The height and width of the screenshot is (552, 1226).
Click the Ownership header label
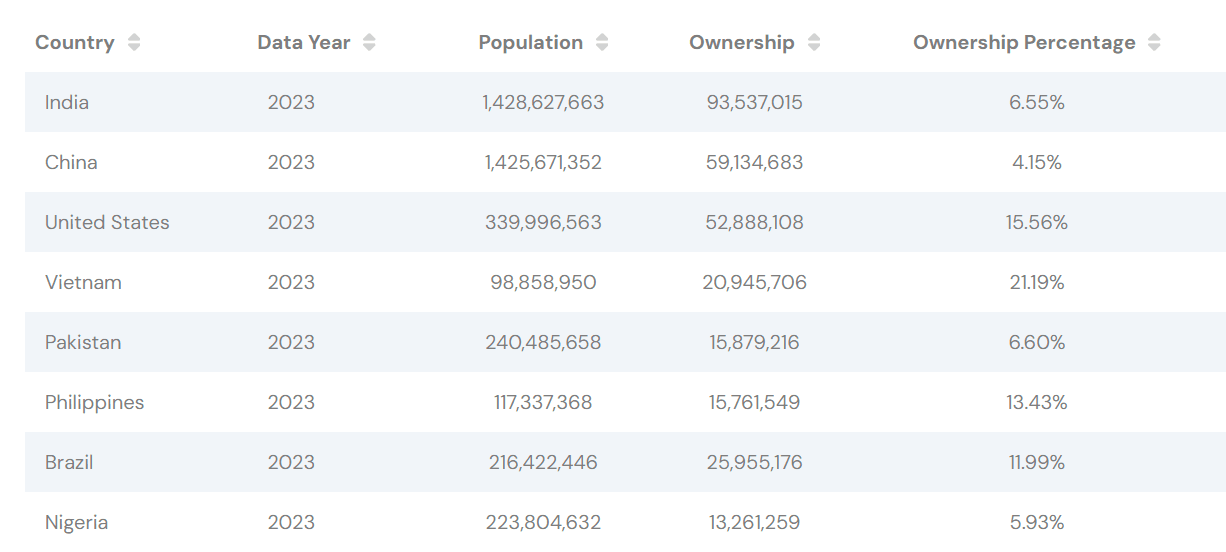click(x=742, y=43)
